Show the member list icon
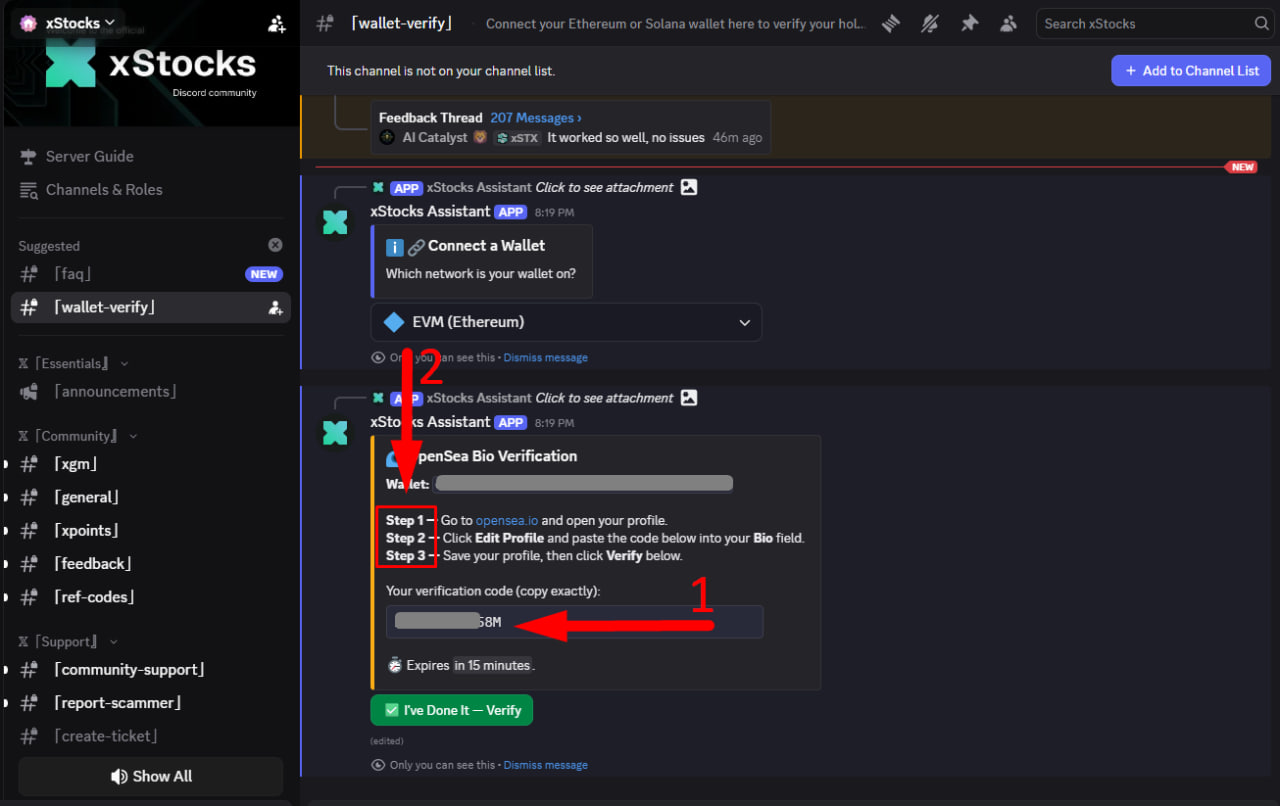 coord(1008,23)
